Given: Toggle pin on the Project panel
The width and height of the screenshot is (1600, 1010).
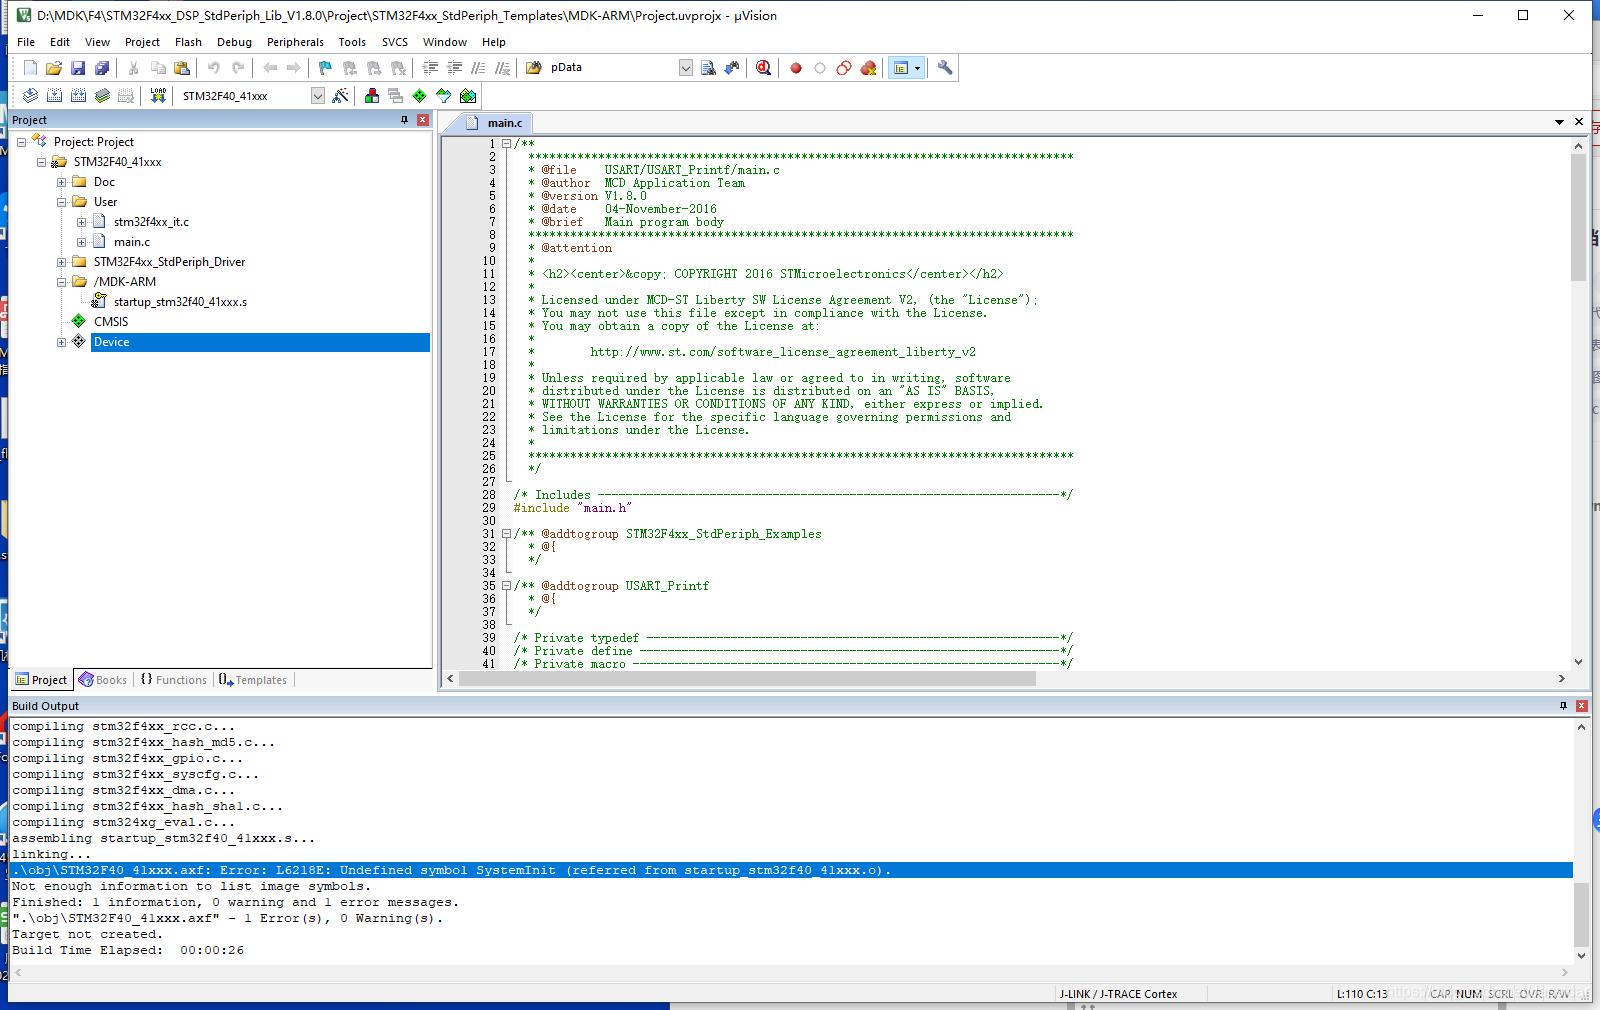Looking at the screenshot, I should coord(405,119).
